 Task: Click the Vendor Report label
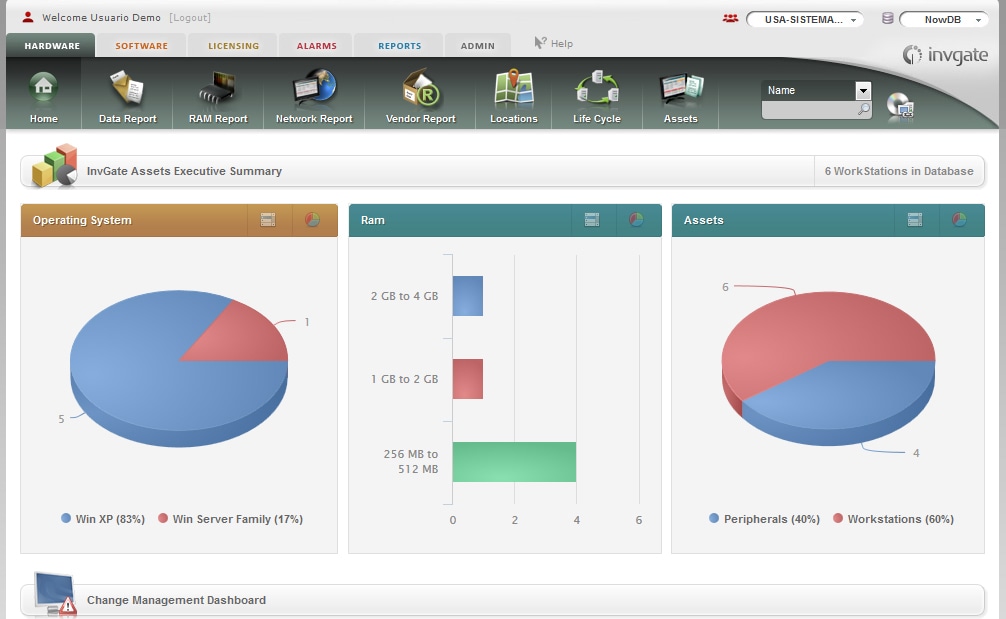click(x=420, y=119)
